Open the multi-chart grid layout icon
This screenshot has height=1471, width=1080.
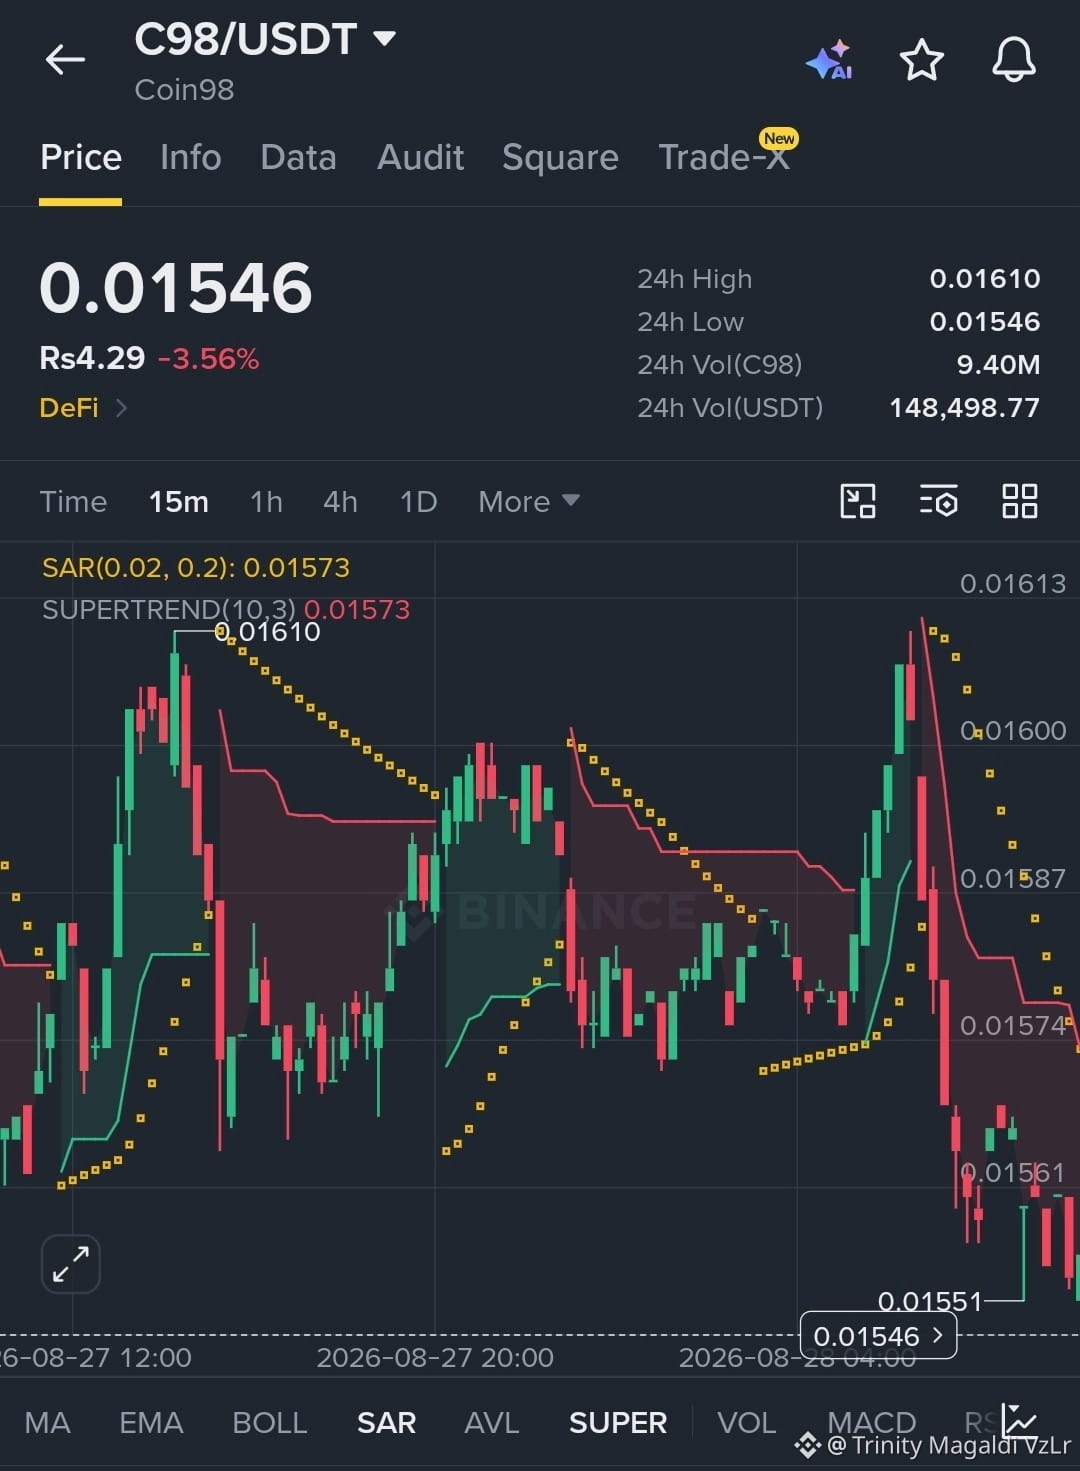click(x=1019, y=501)
